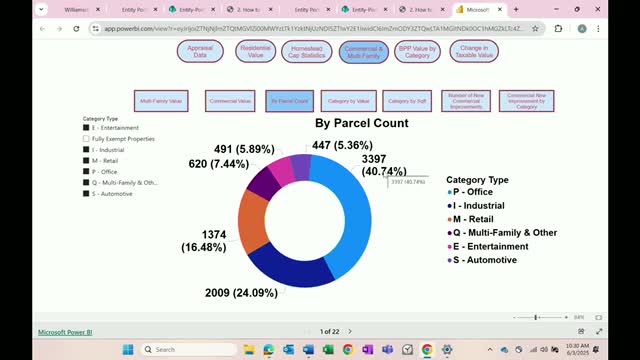Toggle the S - Automotive checkbox
Image resolution: width=640 pixels, height=360 pixels.
[86, 193]
